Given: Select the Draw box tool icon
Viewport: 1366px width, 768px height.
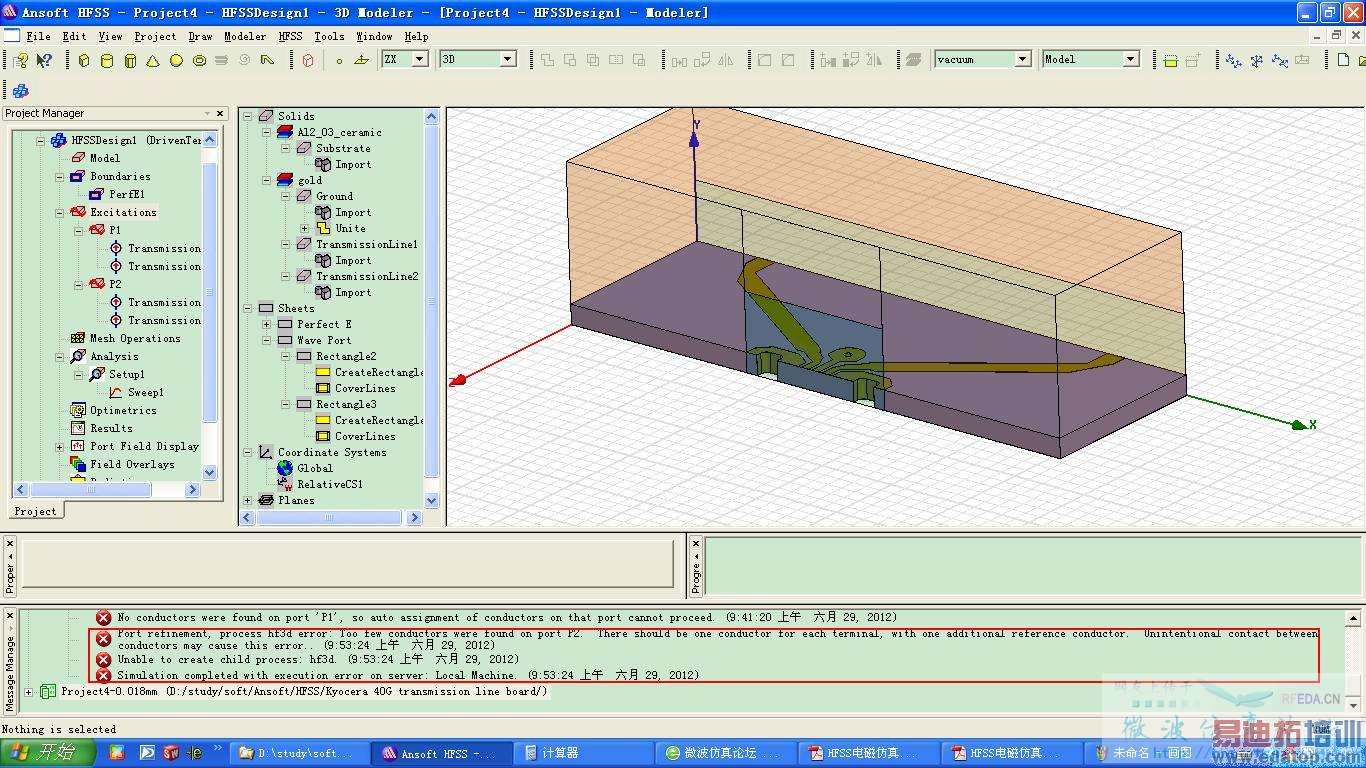Looking at the screenshot, I should pyautogui.click(x=84, y=60).
